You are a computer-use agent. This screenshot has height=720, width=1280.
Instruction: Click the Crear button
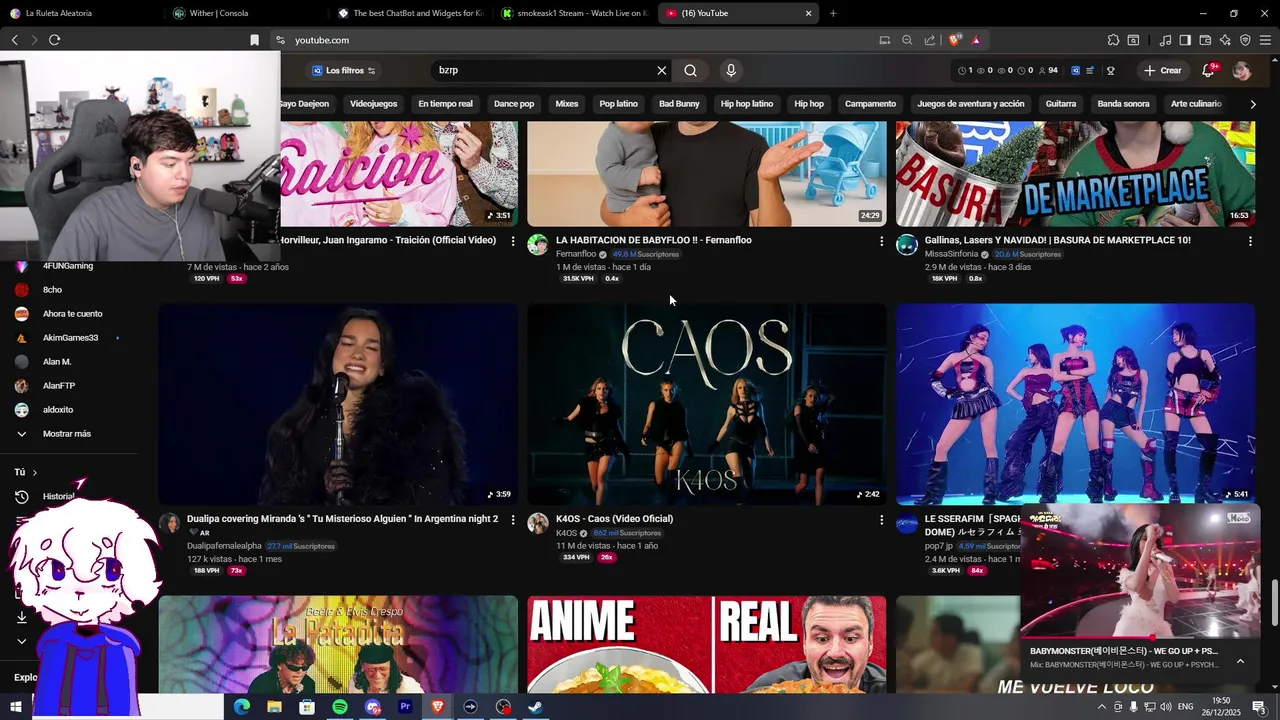point(1163,70)
